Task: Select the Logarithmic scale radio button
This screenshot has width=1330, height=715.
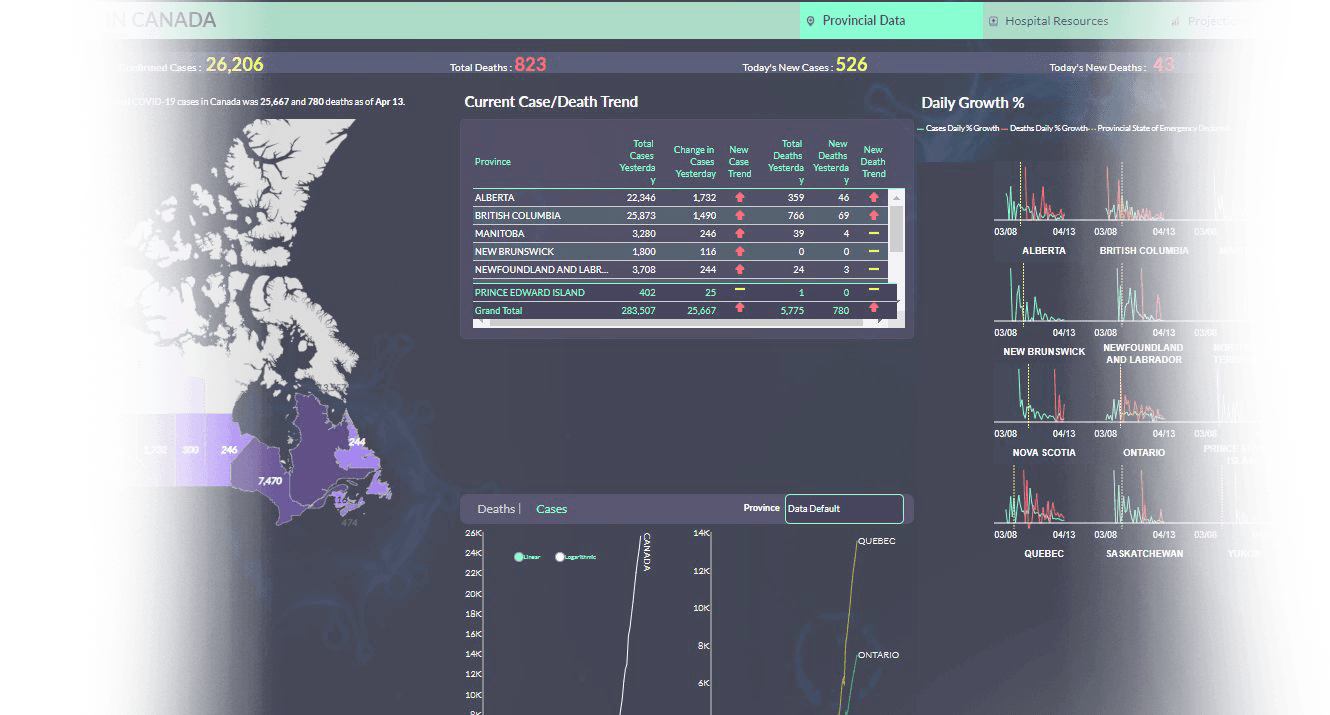Action: click(560, 557)
